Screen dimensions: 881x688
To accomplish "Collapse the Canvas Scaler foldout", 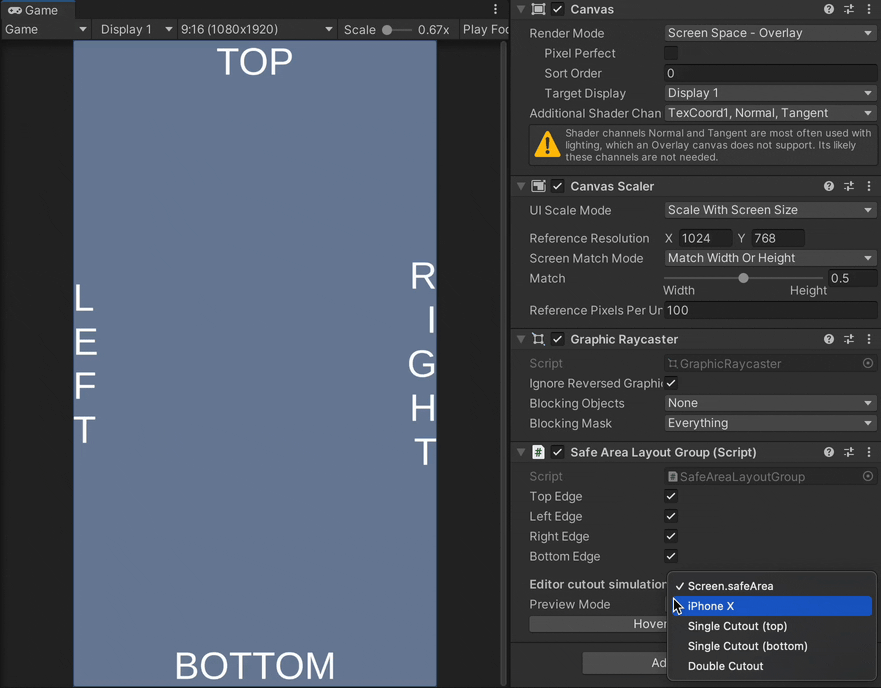I will (521, 186).
